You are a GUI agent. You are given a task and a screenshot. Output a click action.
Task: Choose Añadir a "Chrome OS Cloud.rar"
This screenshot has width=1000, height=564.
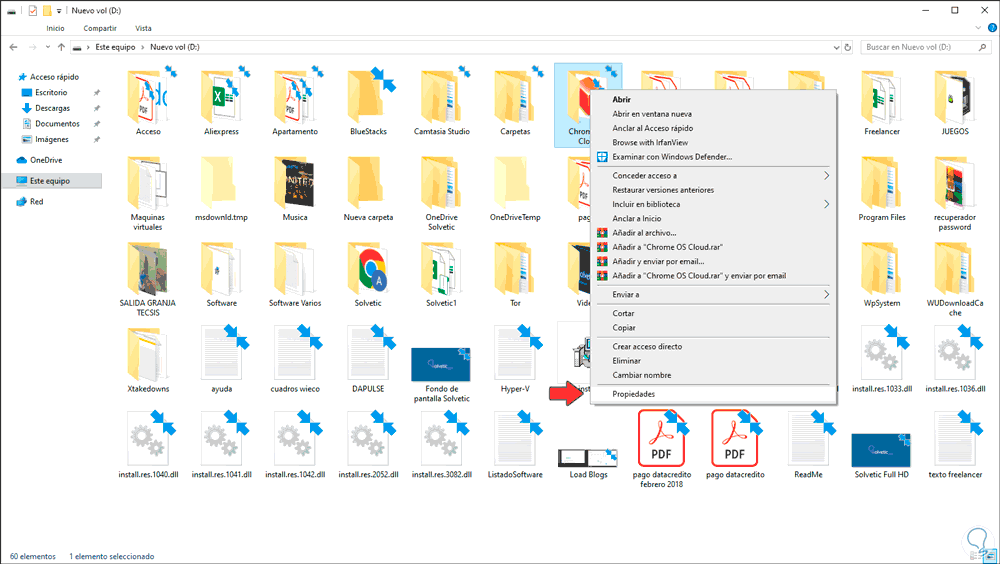click(x=667, y=247)
